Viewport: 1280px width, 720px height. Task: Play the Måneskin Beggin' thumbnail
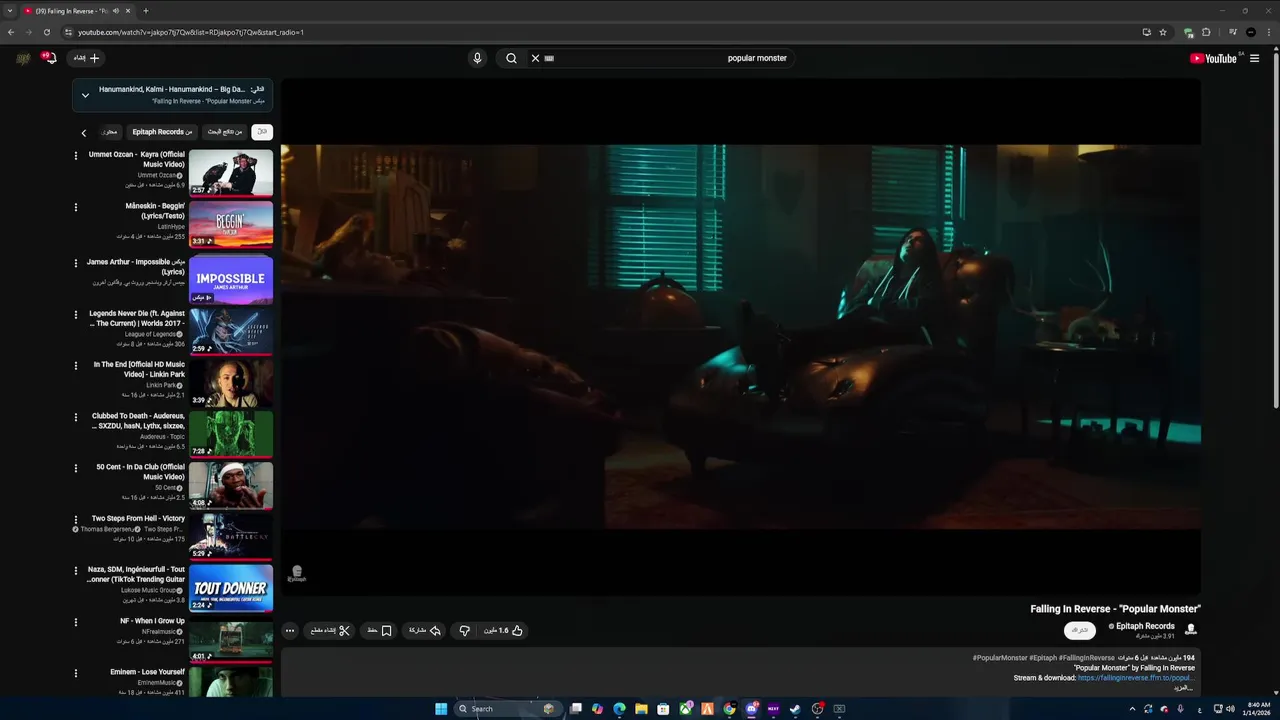[231, 224]
